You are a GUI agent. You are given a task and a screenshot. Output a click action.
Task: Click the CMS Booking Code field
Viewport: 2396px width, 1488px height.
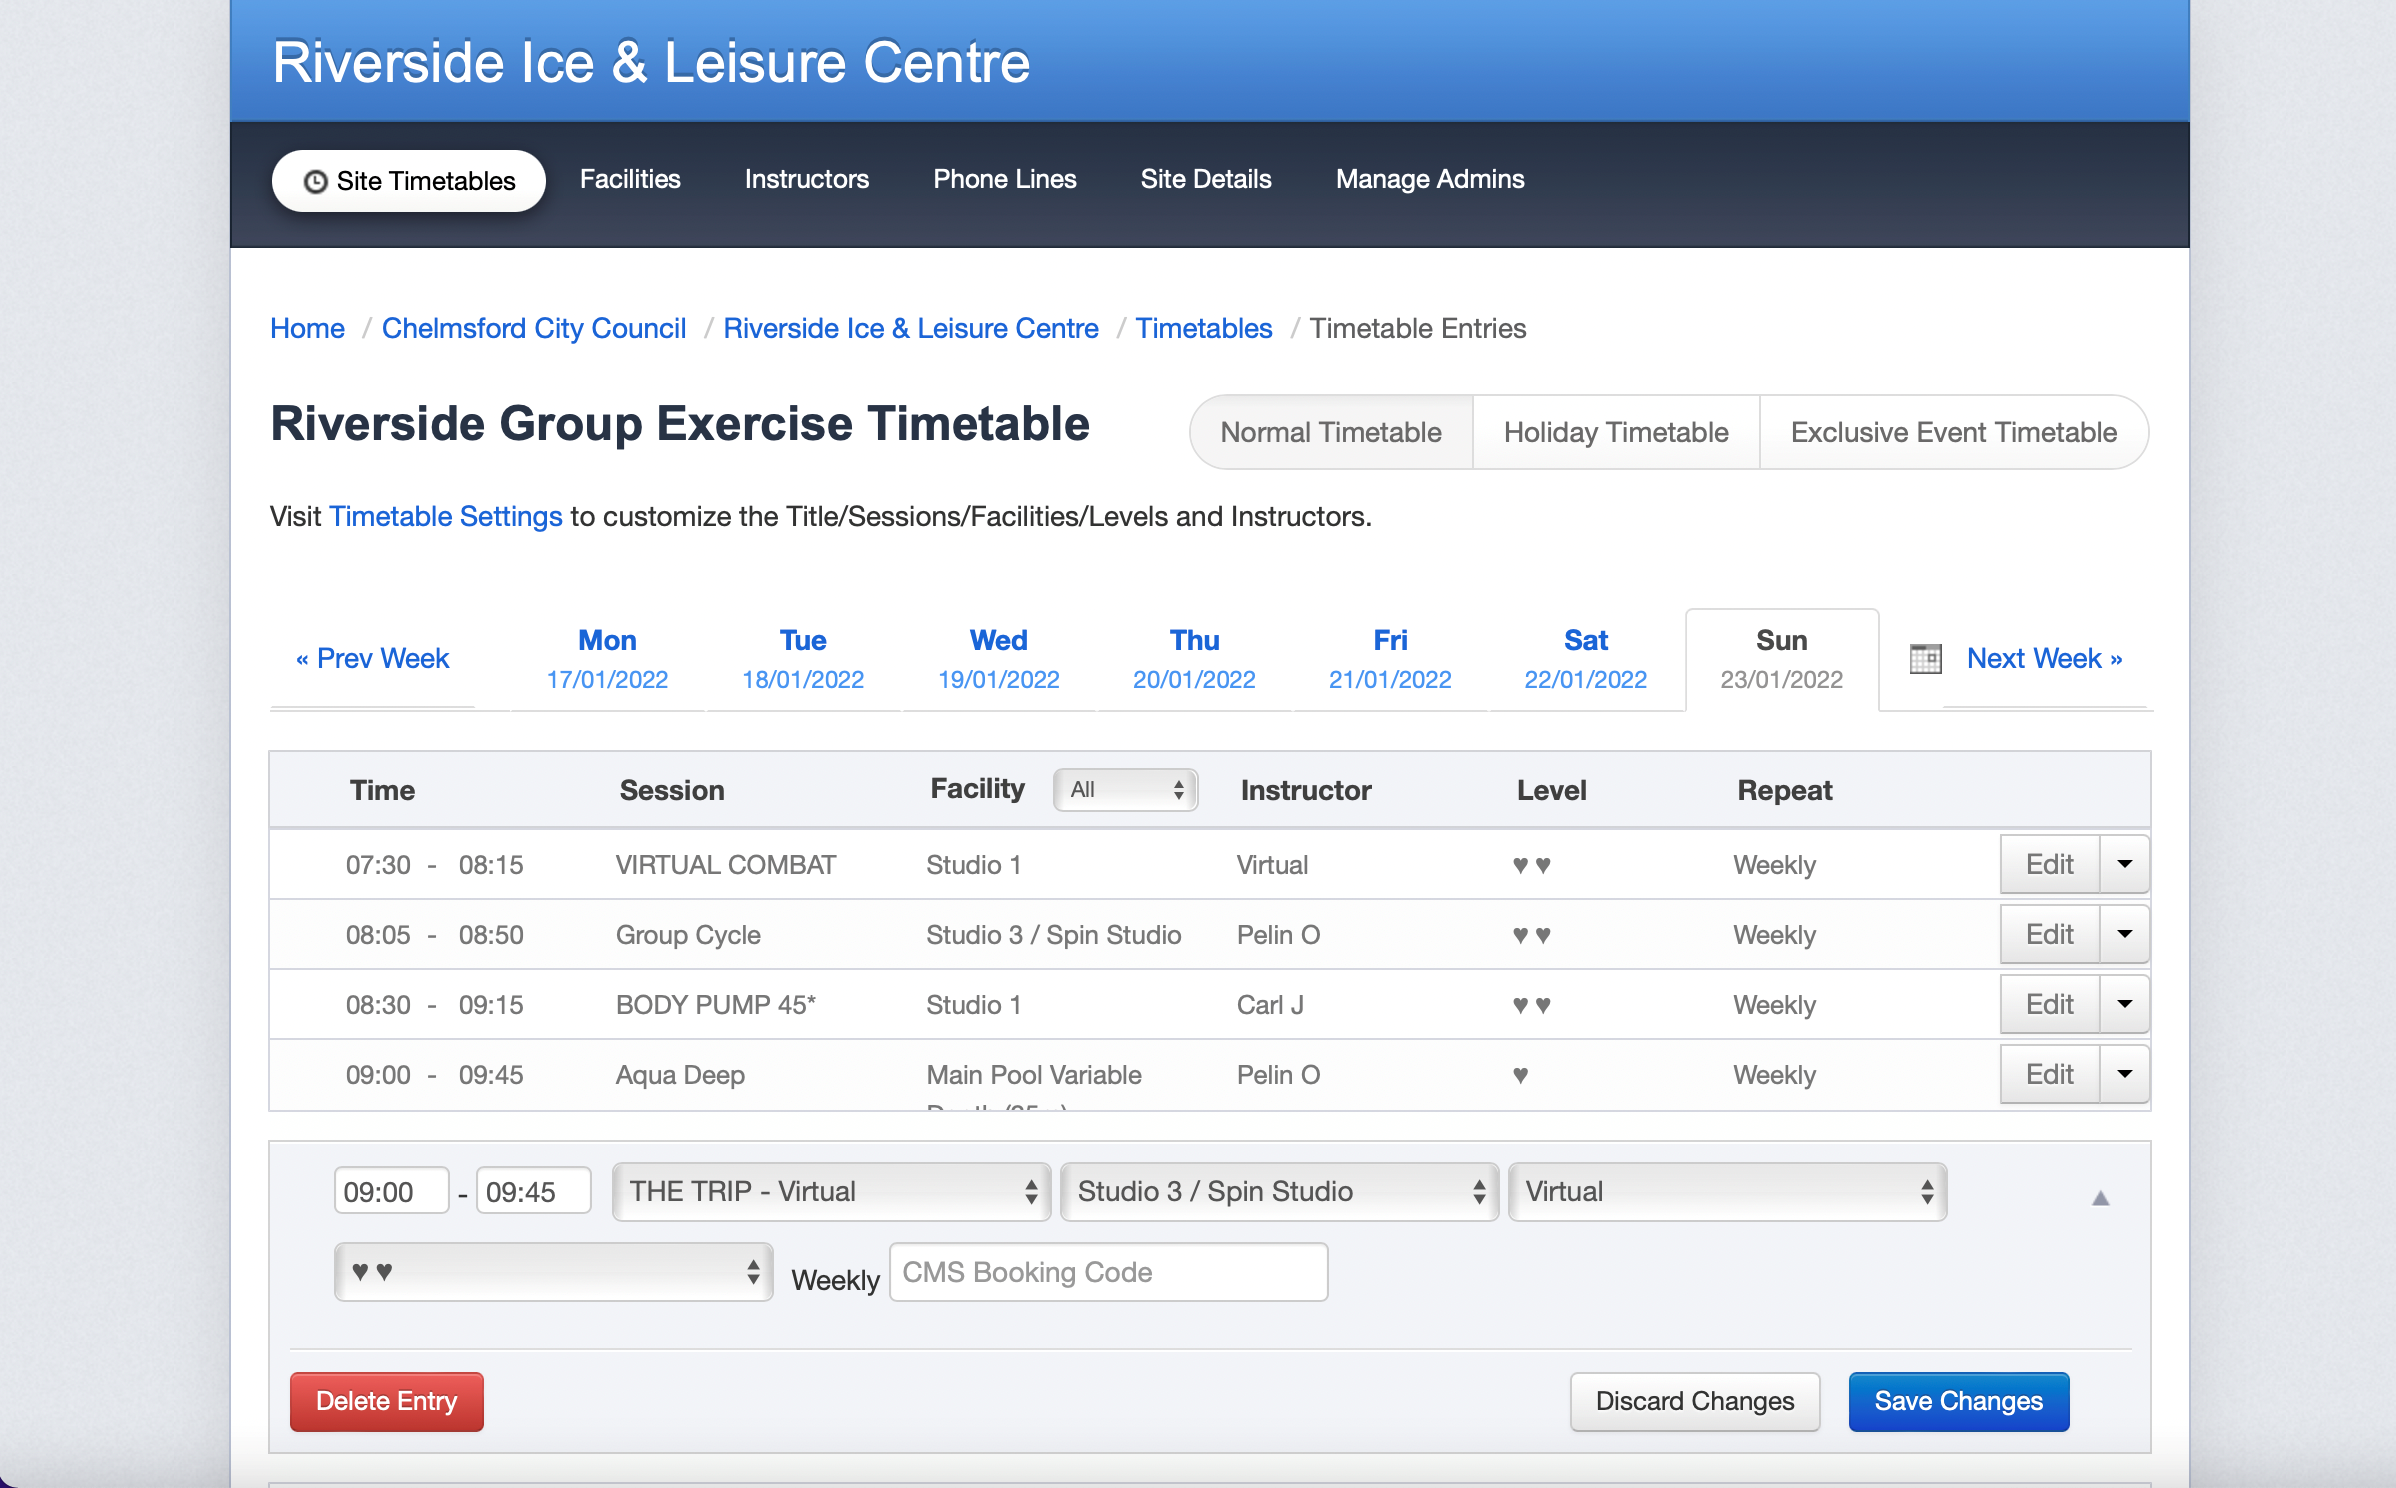click(x=1109, y=1272)
